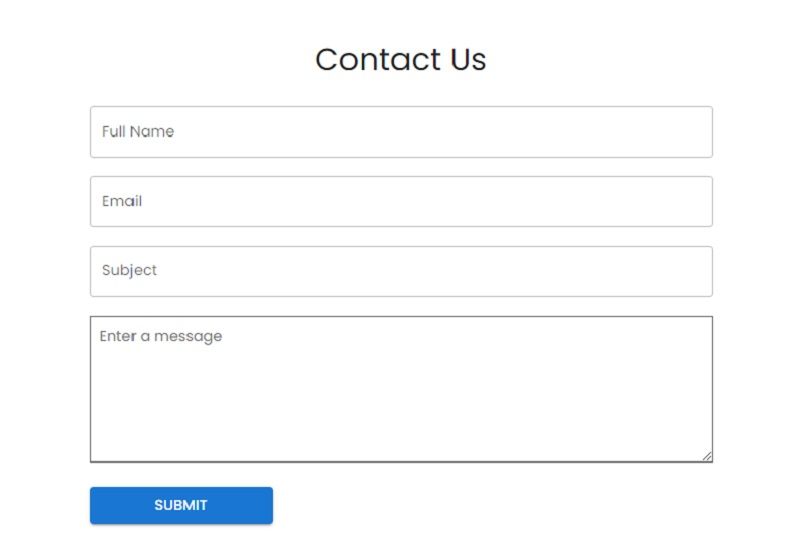The height and width of the screenshot is (543, 800).
Task: Click the Full Name input field
Action: (x=401, y=132)
